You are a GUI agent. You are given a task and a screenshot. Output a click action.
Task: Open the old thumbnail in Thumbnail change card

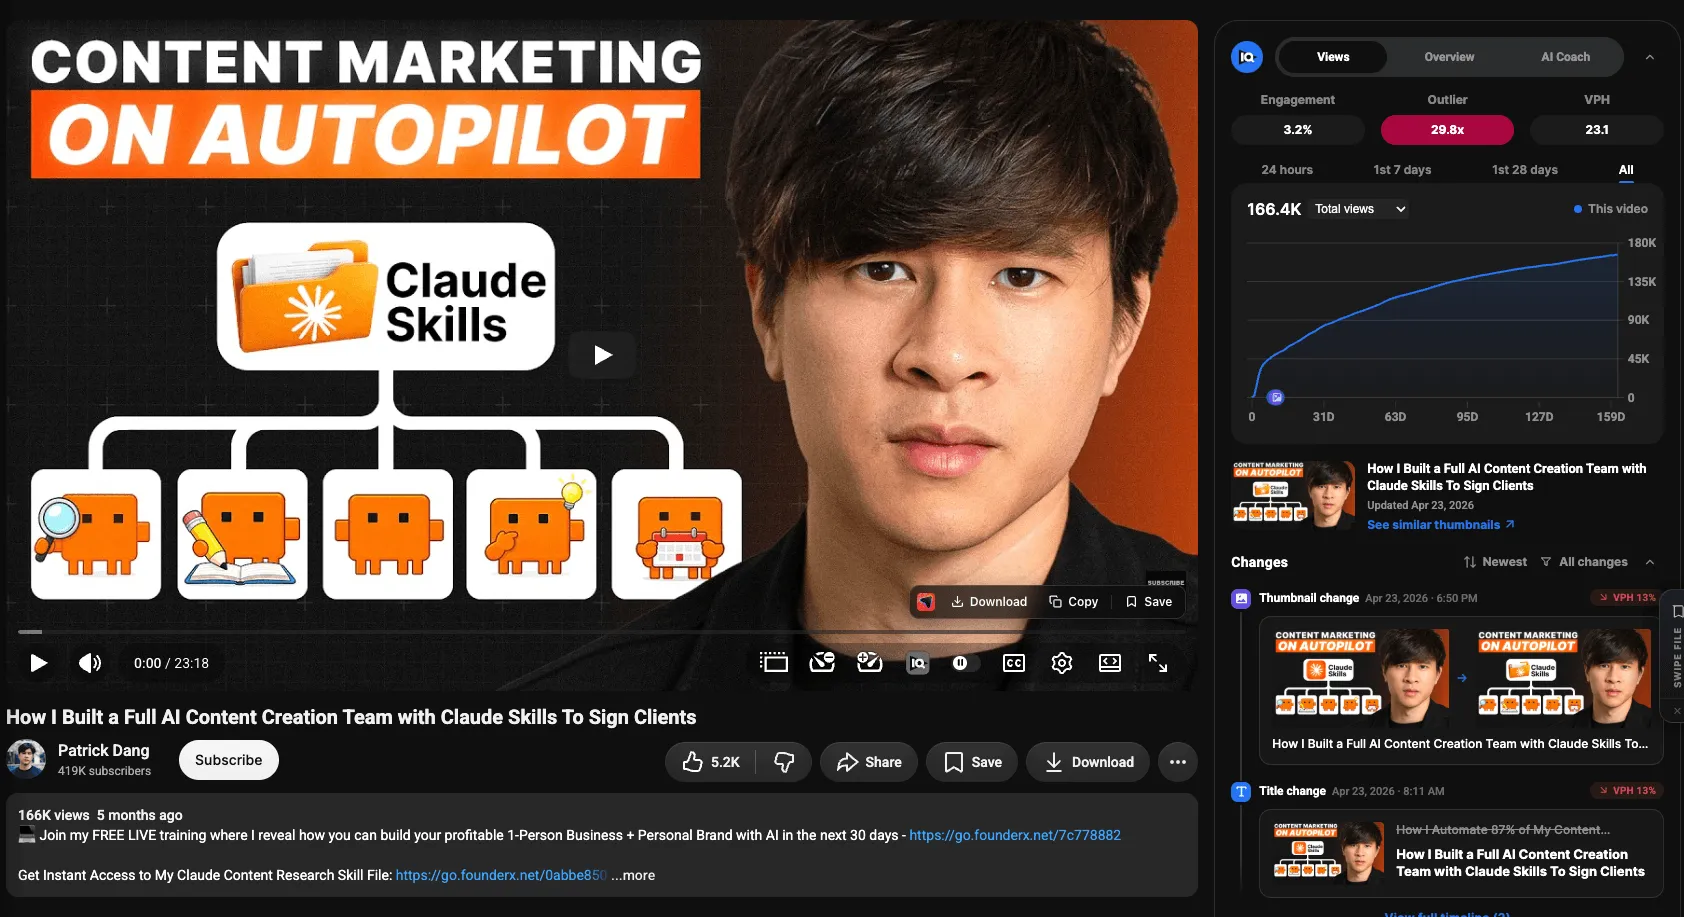pos(1361,676)
